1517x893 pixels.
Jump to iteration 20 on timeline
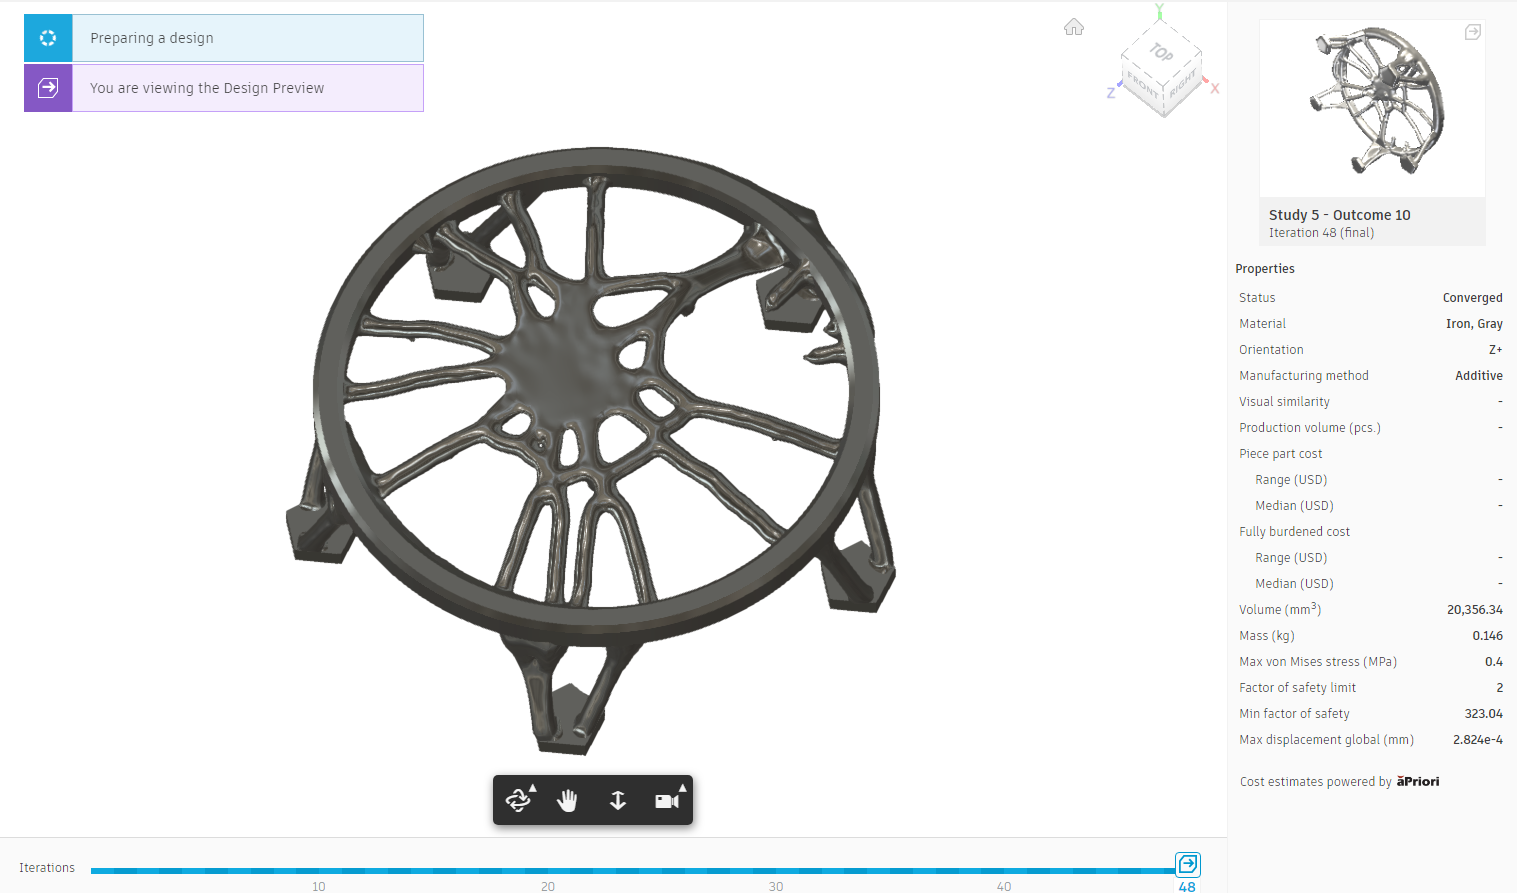click(x=548, y=886)
